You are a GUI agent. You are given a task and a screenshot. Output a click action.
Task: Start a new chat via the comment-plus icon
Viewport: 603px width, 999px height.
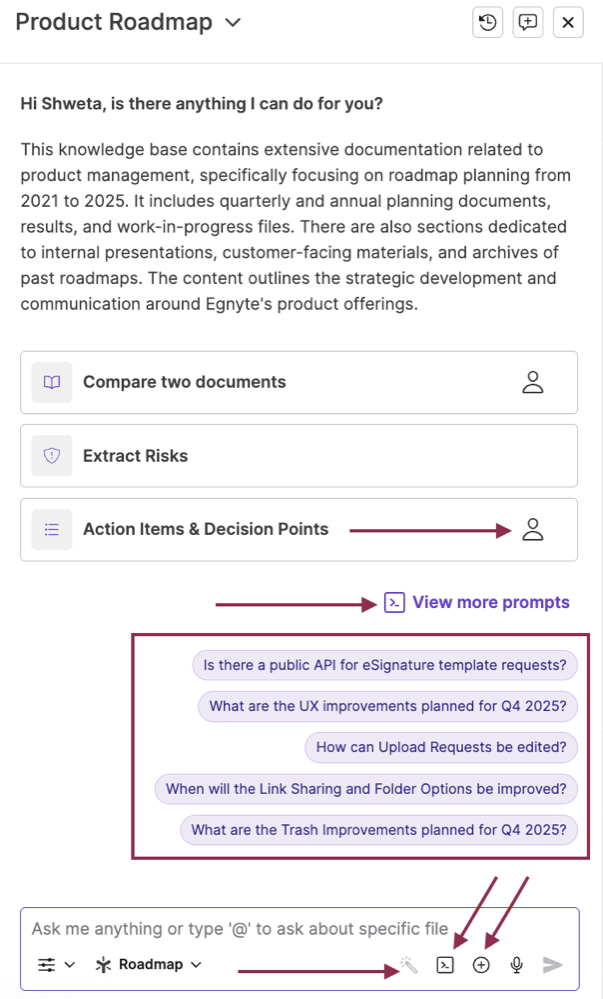[x=527, y=22]
